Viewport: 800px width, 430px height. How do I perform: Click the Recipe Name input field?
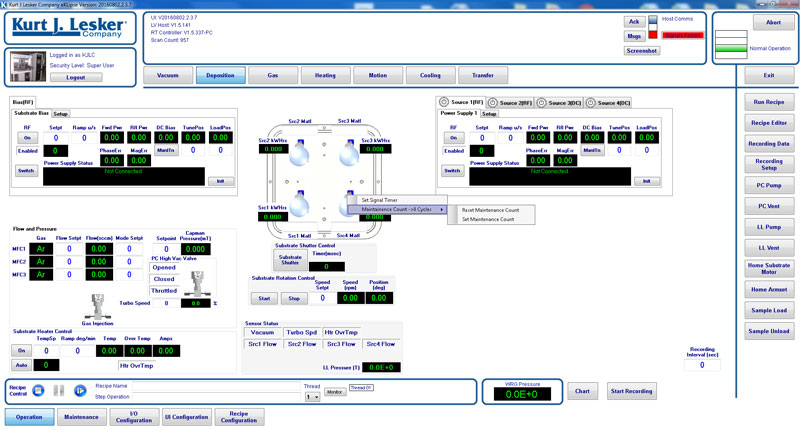point(216,386)
